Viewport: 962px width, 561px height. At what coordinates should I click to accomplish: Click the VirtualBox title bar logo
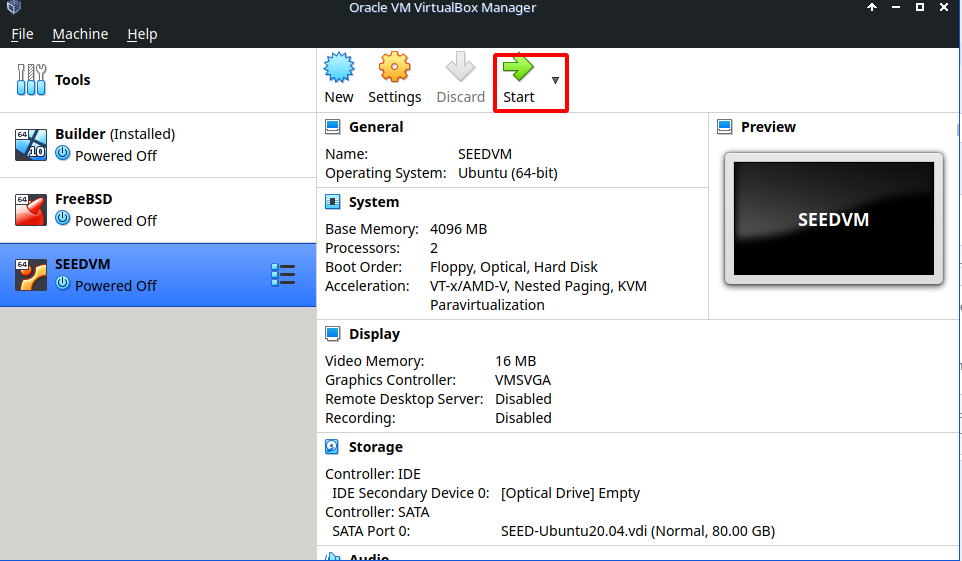pyautogui.click(x=13, y=8)
